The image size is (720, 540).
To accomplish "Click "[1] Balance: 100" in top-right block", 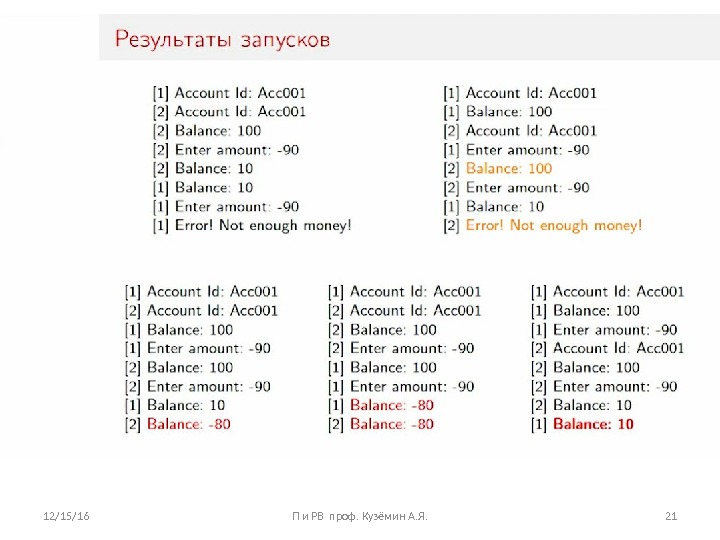I will coord(498,112).
